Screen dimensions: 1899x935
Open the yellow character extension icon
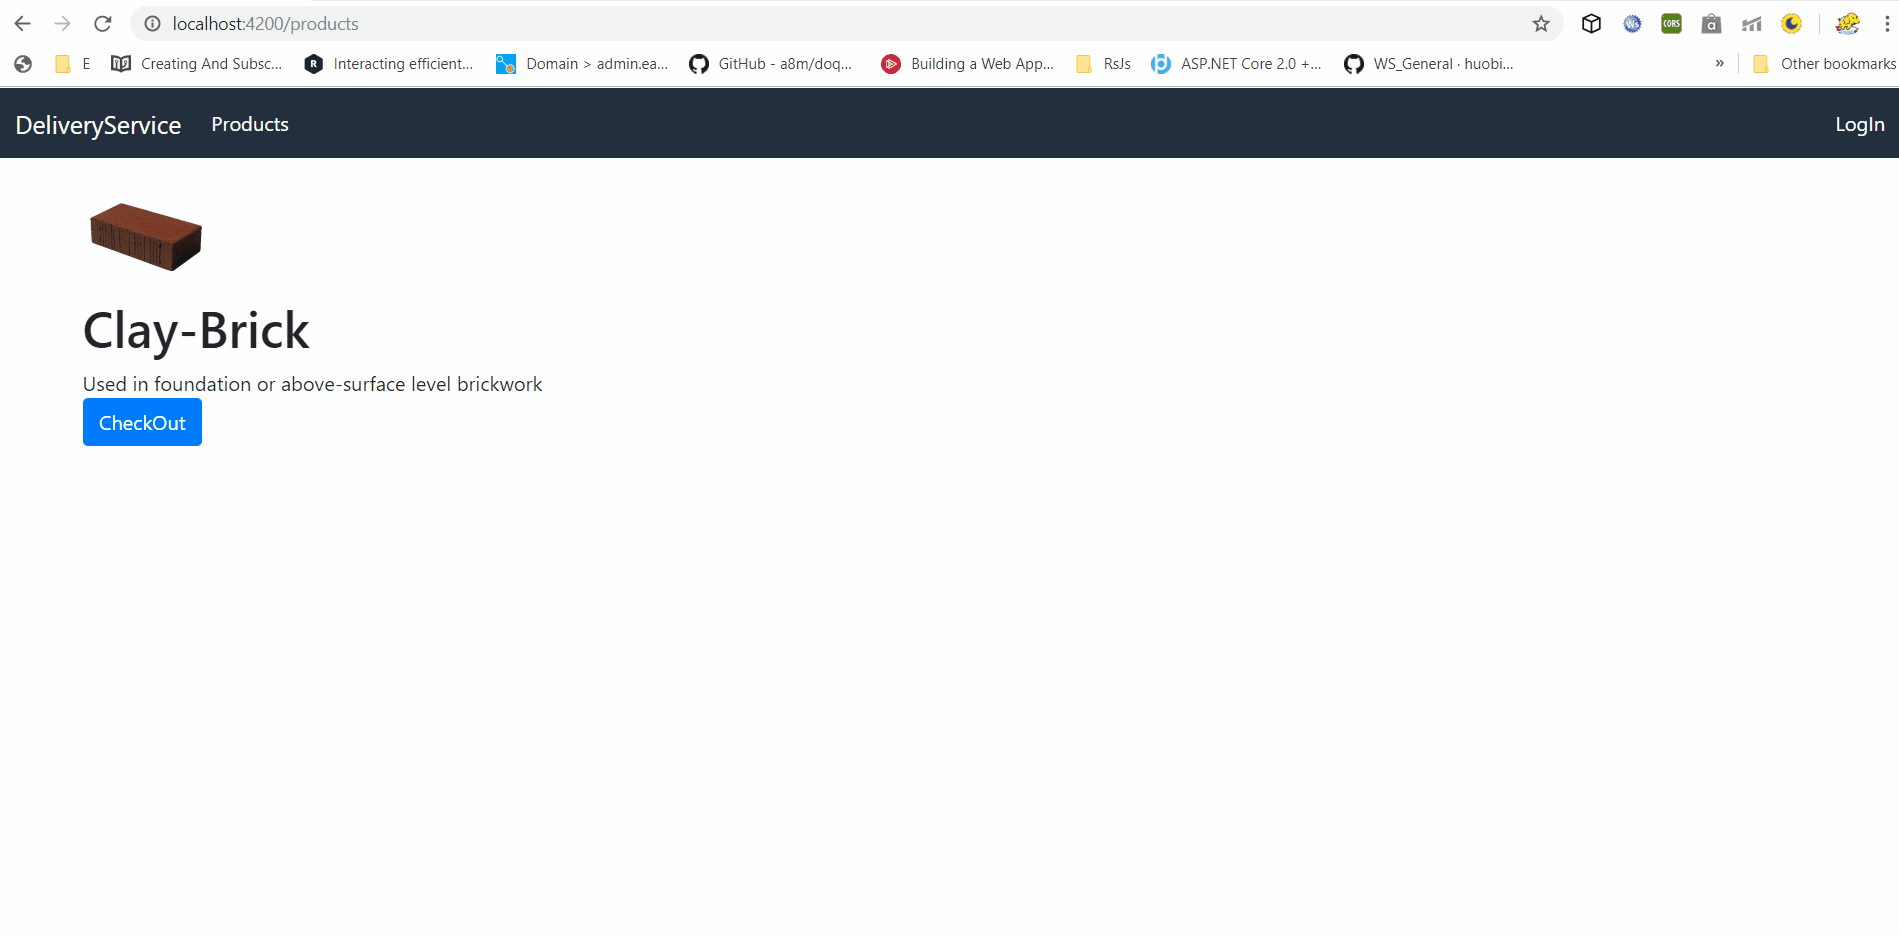(x=1848, y=23)
